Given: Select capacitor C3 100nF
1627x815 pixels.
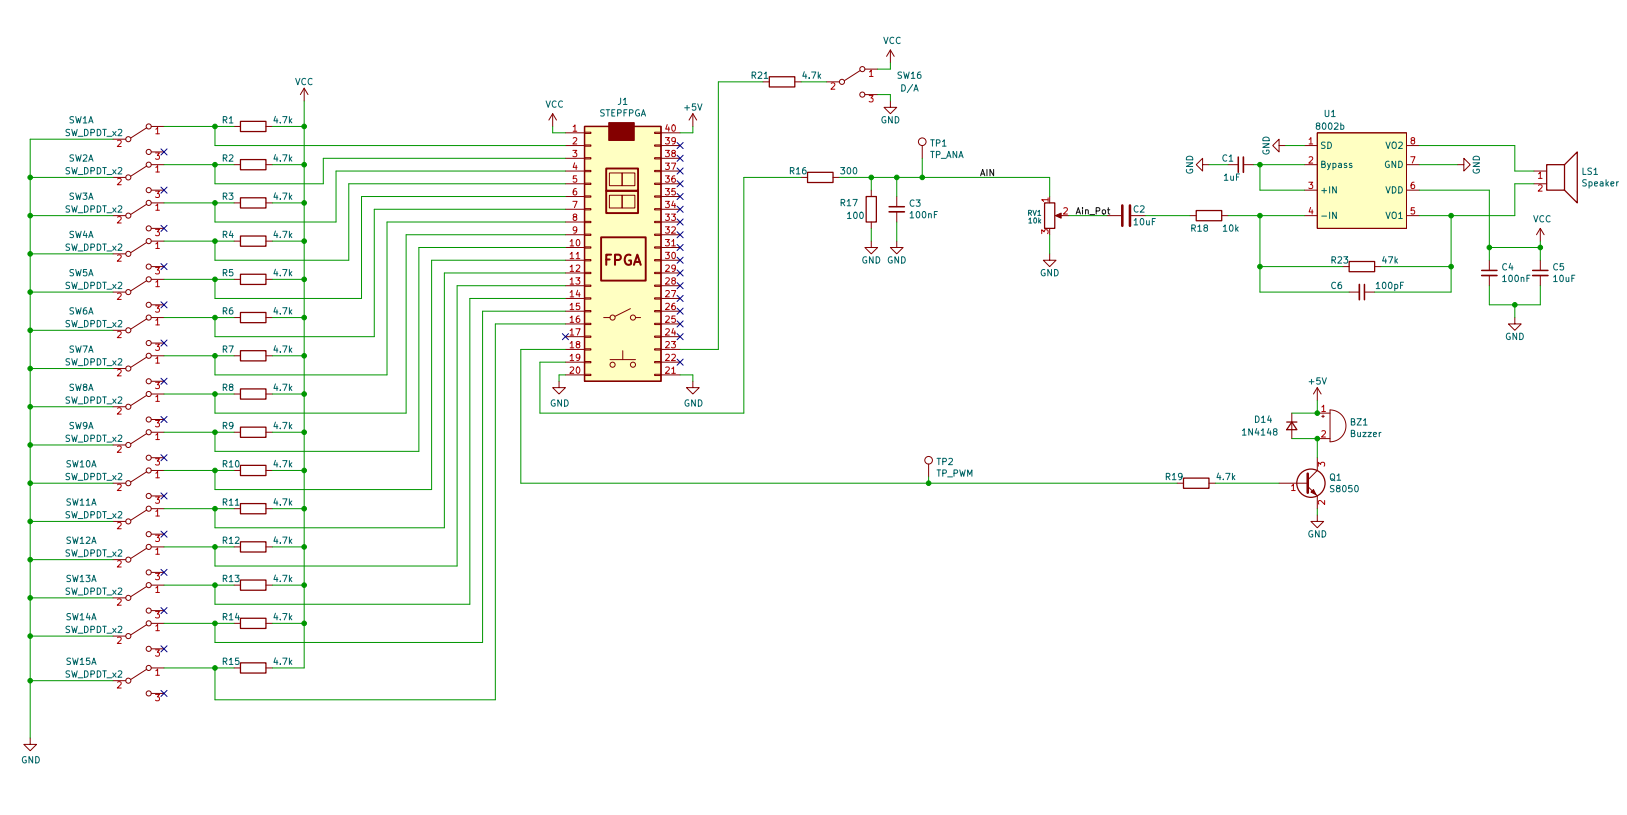Looking at the screenshot, I should [x=897, y=210].
